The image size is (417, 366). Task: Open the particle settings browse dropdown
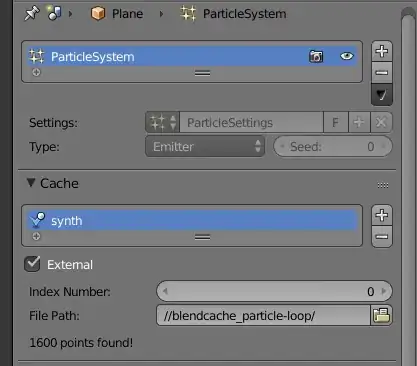point(163,122)
